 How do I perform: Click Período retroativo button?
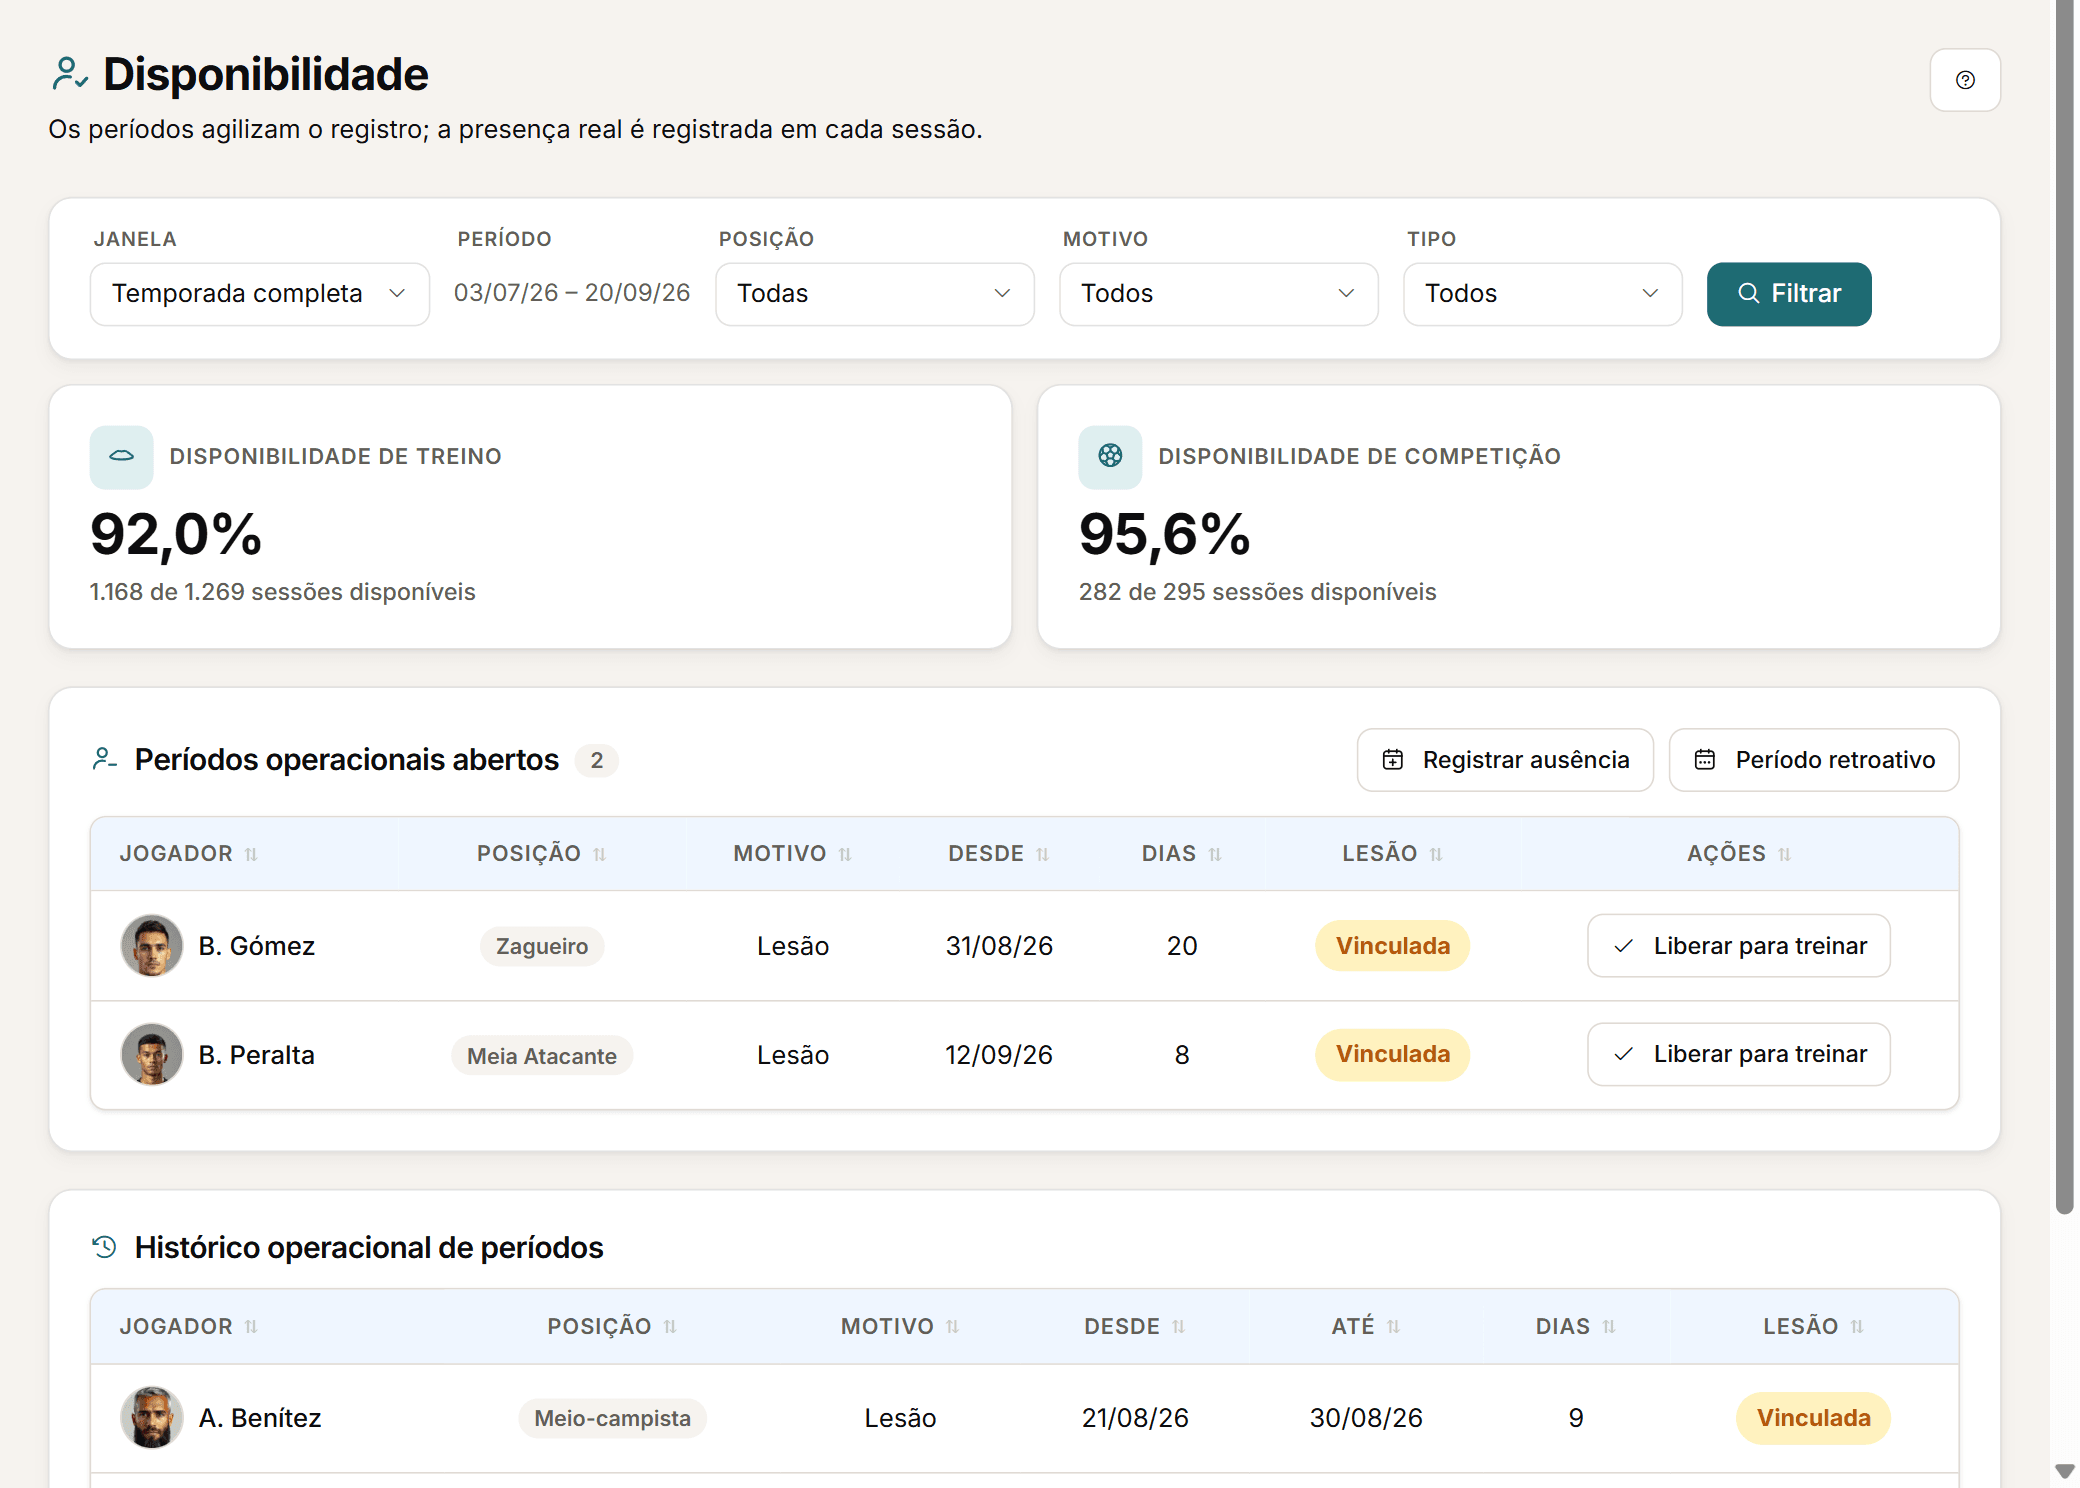(x=1814, y=760)
